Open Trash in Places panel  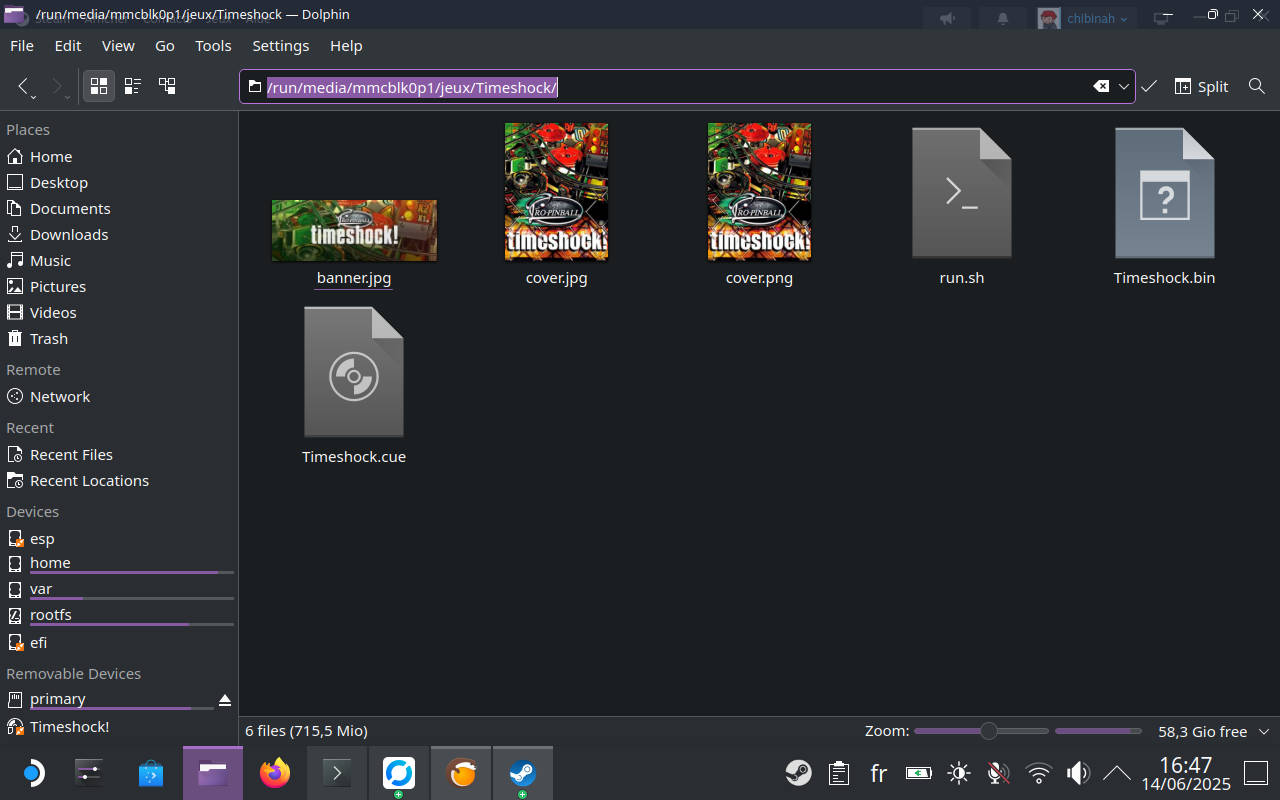point(119,339)
